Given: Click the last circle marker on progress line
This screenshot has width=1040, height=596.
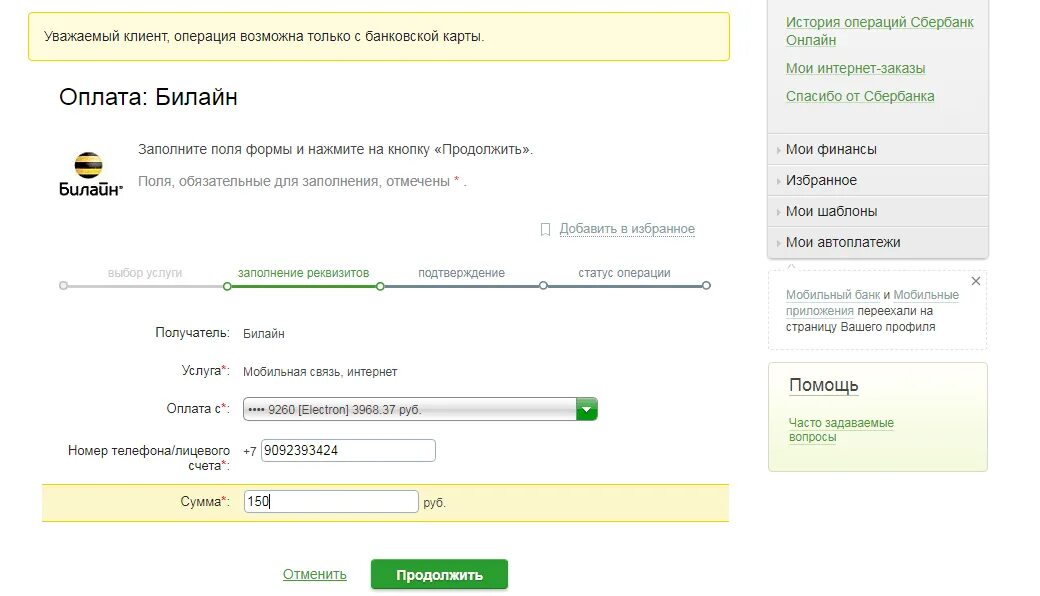Looking at the screenshot, I should [706, 286].
